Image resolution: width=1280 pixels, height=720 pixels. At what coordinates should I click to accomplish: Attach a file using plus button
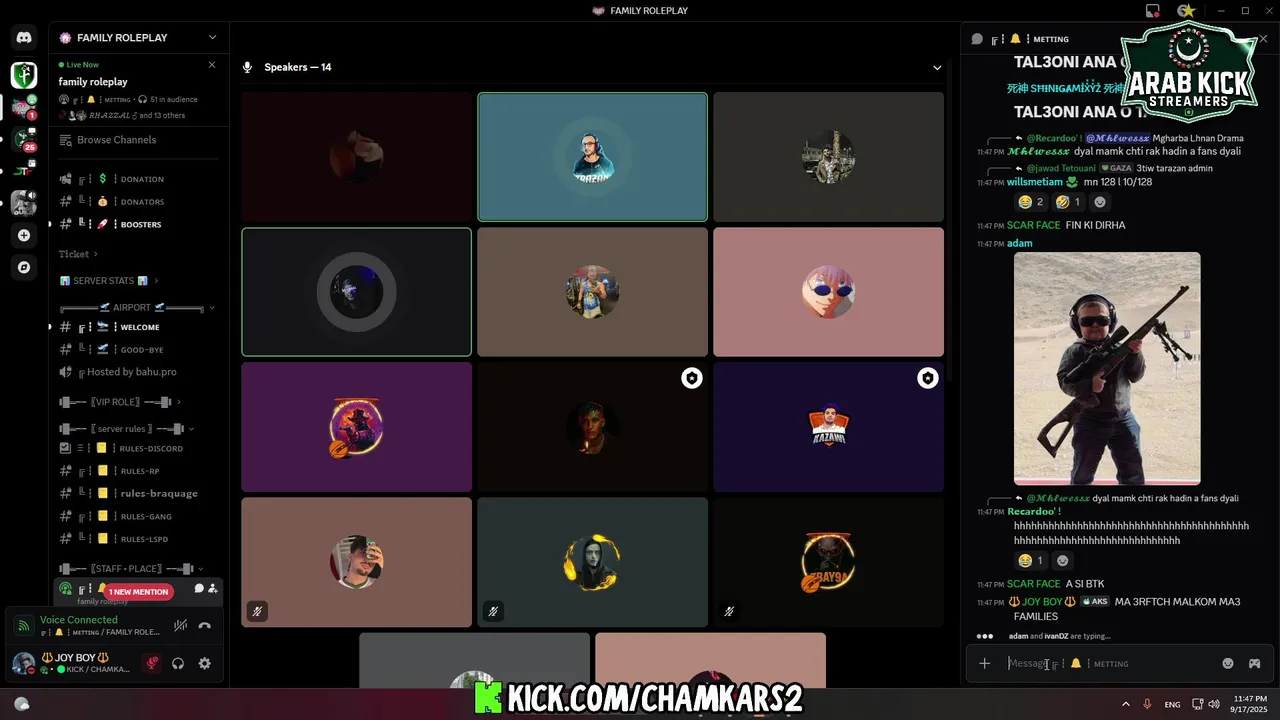pyautogui.click(x=985, y=663)
